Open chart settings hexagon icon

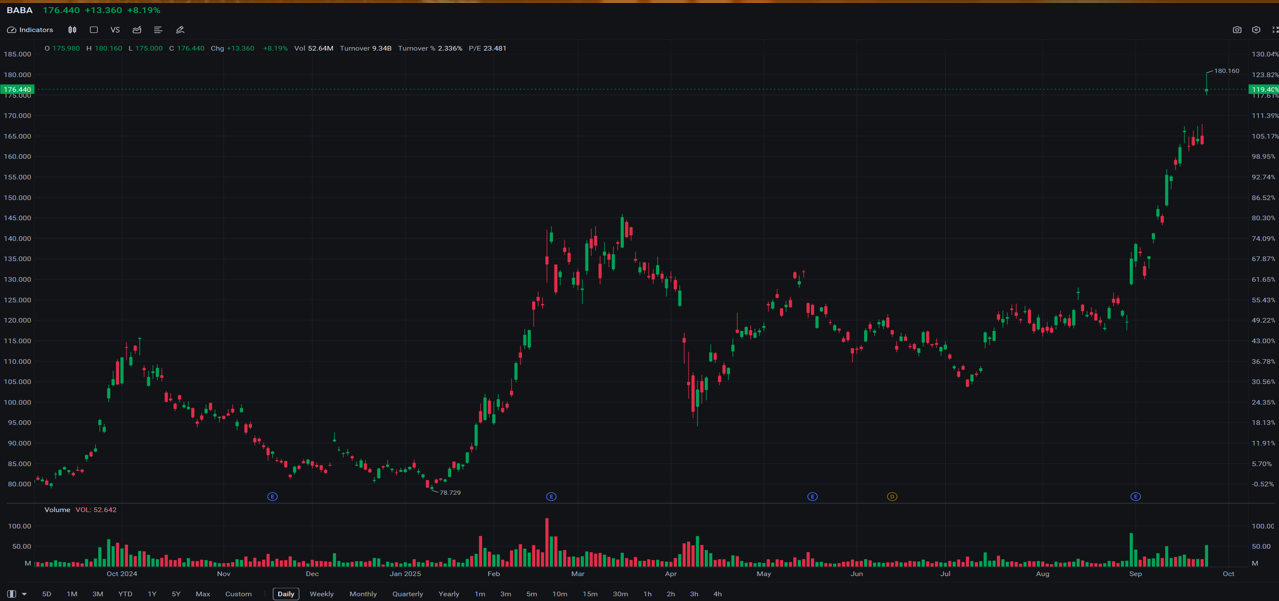[x=1256, y=30]
